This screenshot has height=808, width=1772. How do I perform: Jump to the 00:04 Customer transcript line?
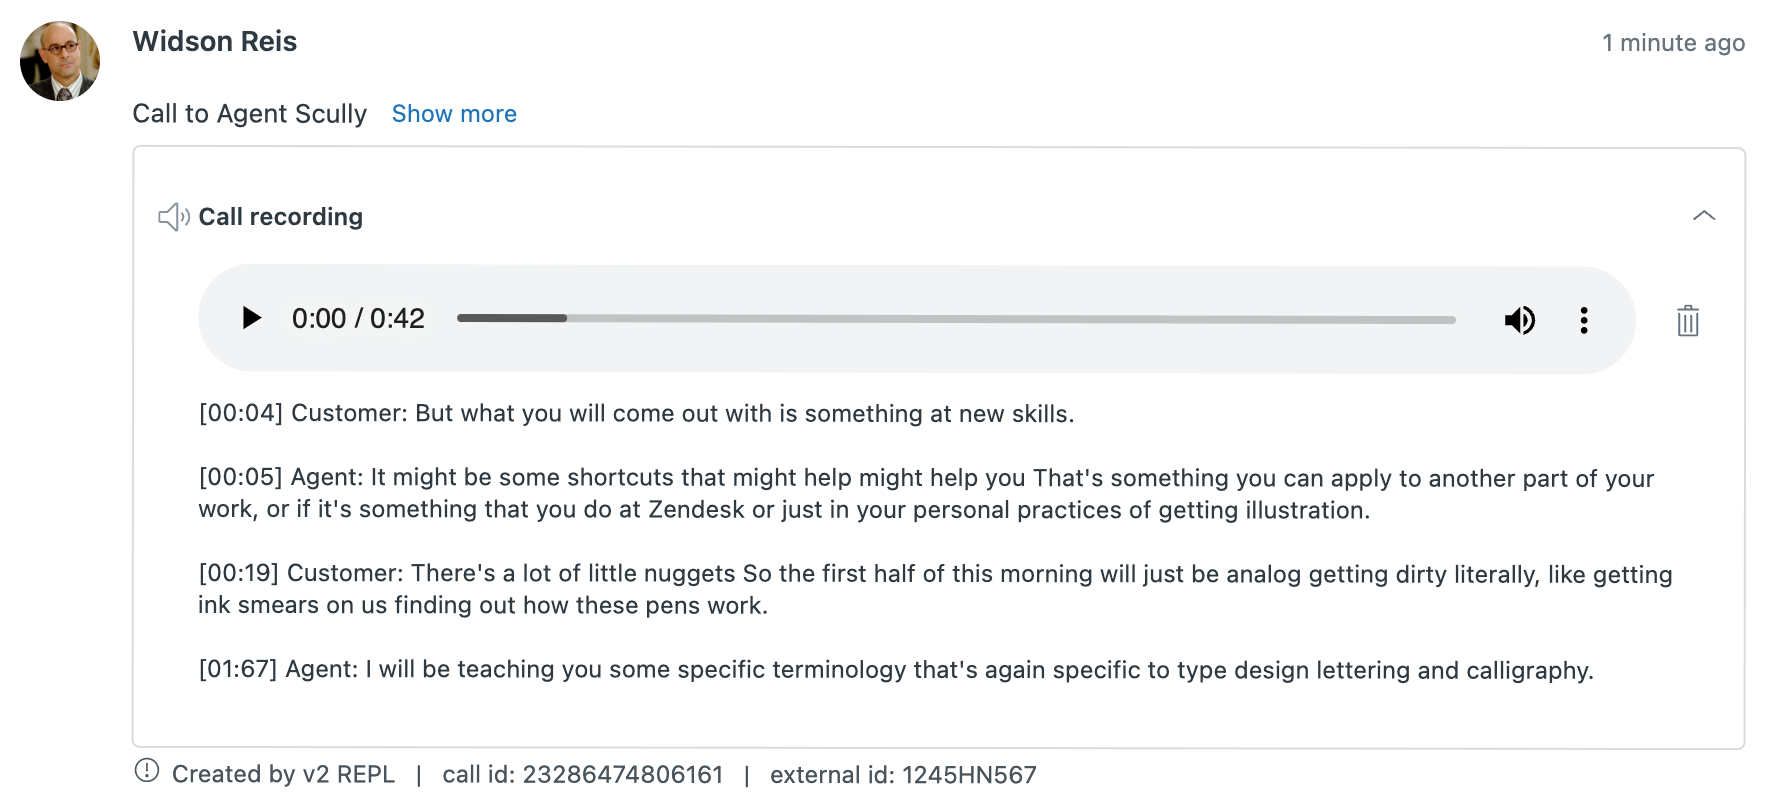[x=636, y=414]
